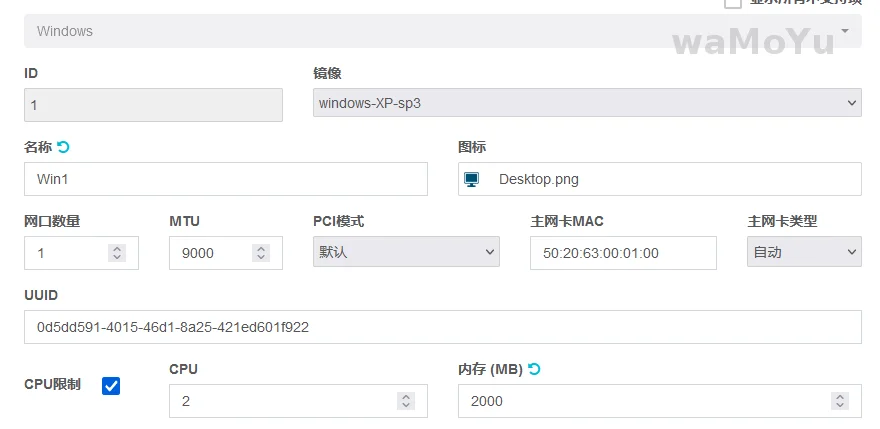Viewport: 880px width, 429px height.
Task: Open the Windows template dropdown
Action: 442,31
